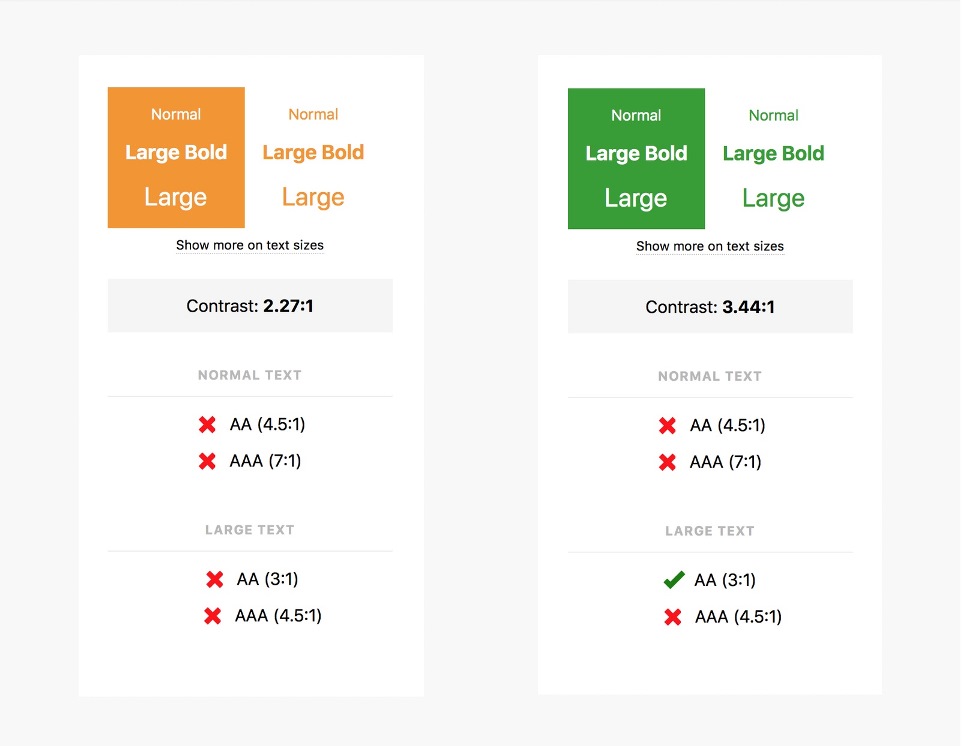This screenshot has width=971, height=746.
Task: Click the green checkmark beside AA (3:1)
Action: 673,580
